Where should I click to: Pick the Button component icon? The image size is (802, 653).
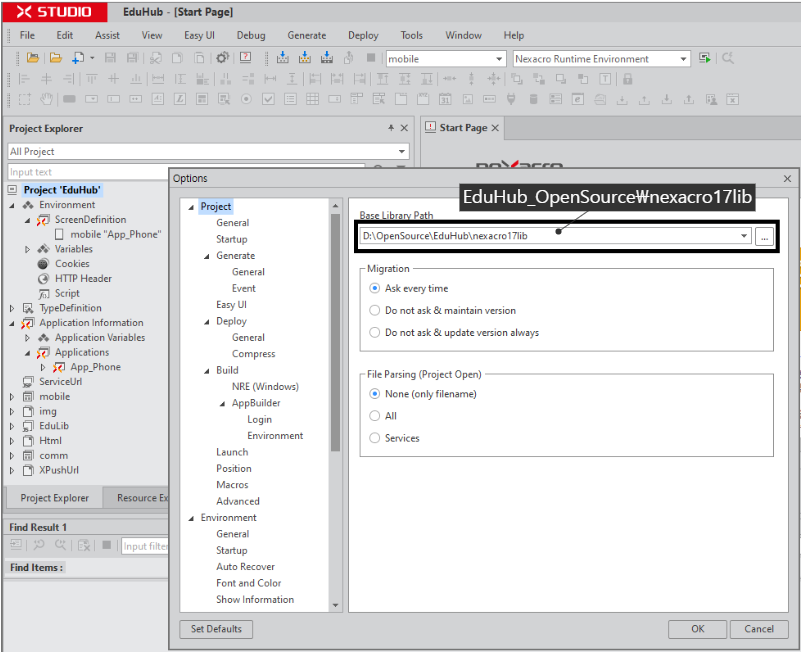tap(70, 99)
